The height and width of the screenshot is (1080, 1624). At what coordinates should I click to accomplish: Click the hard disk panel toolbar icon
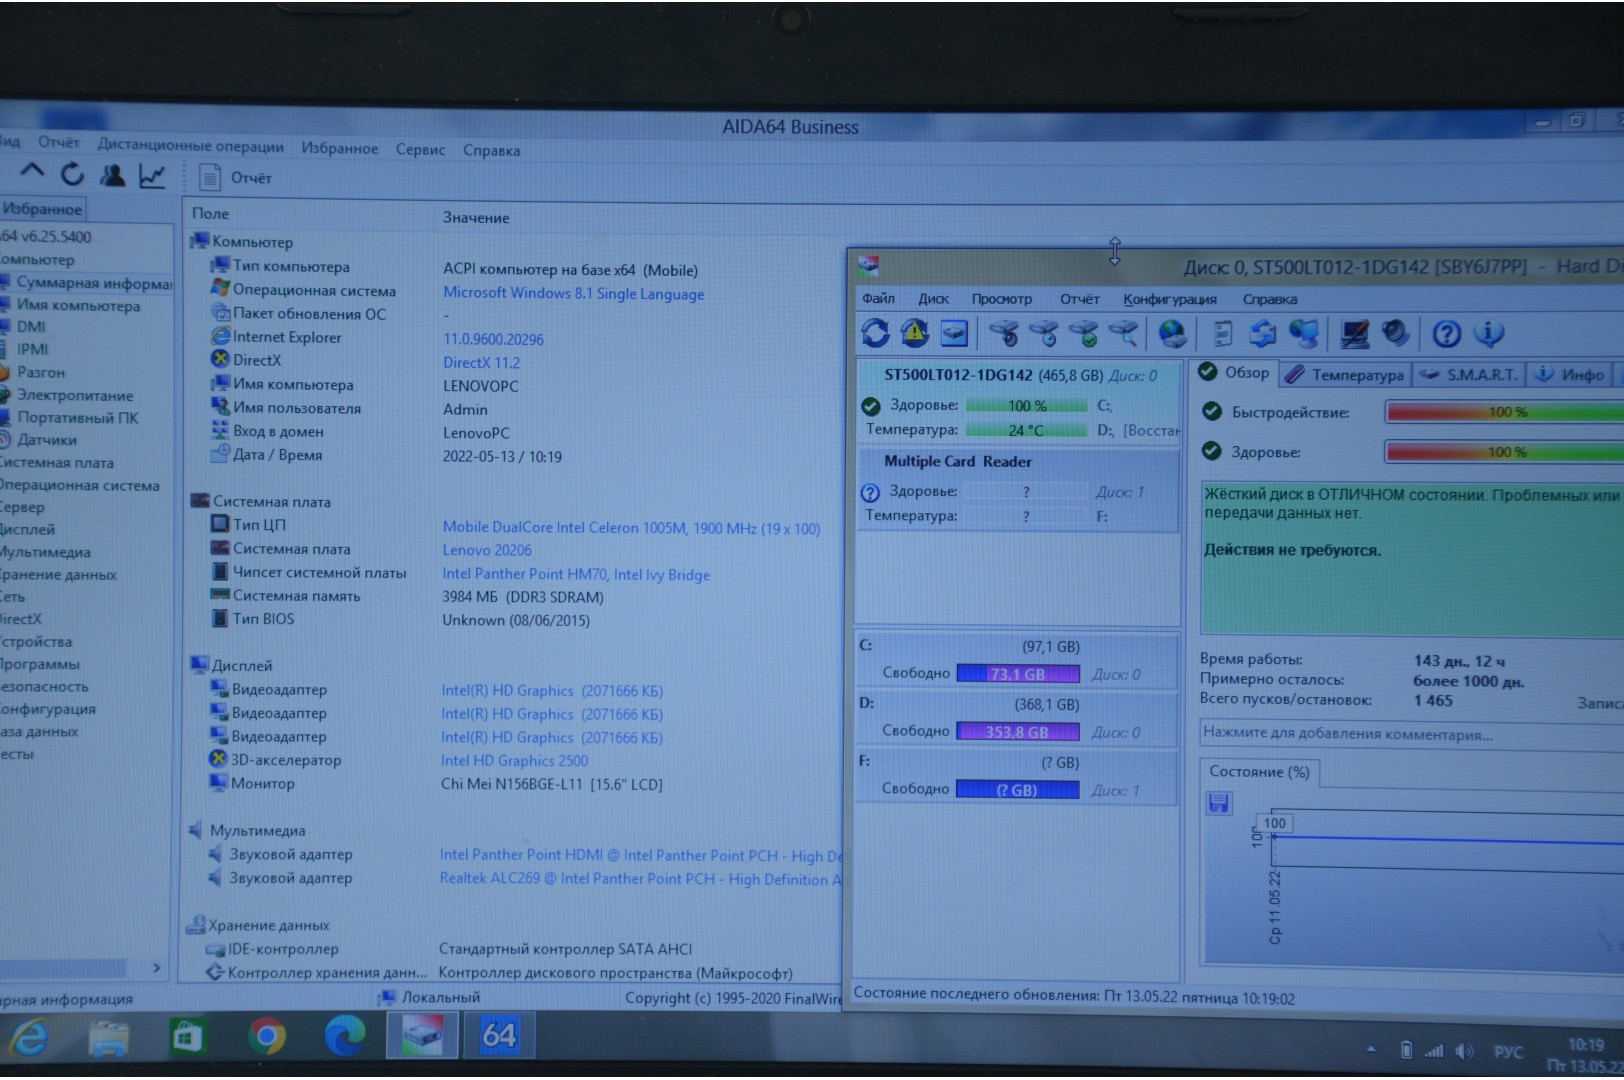[954, 333]
